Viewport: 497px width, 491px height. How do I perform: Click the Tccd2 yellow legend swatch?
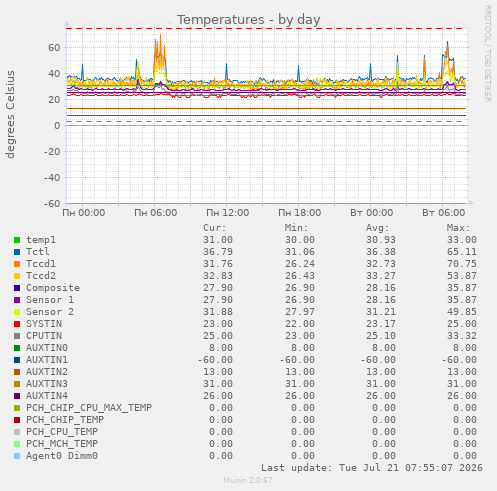click(x=17, y=276)
